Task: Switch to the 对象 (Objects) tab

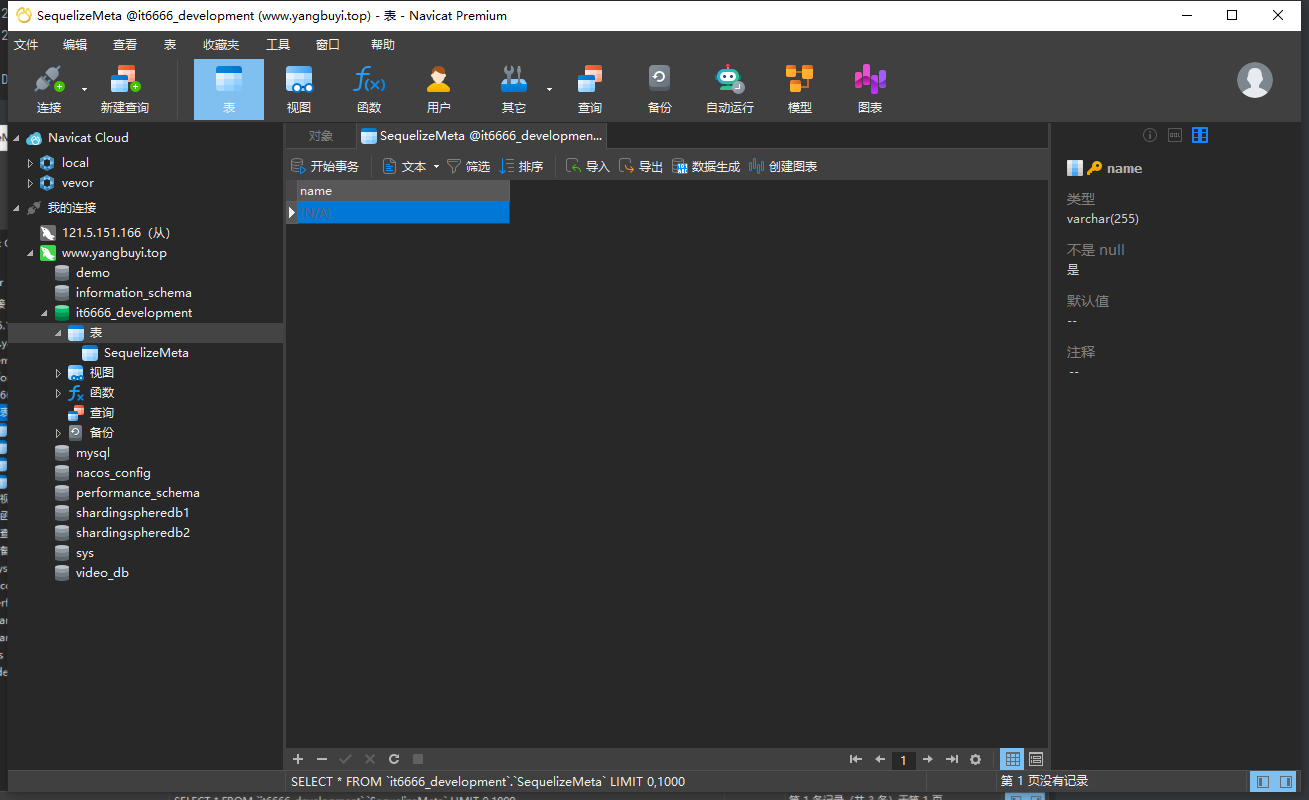Action: 321,136
